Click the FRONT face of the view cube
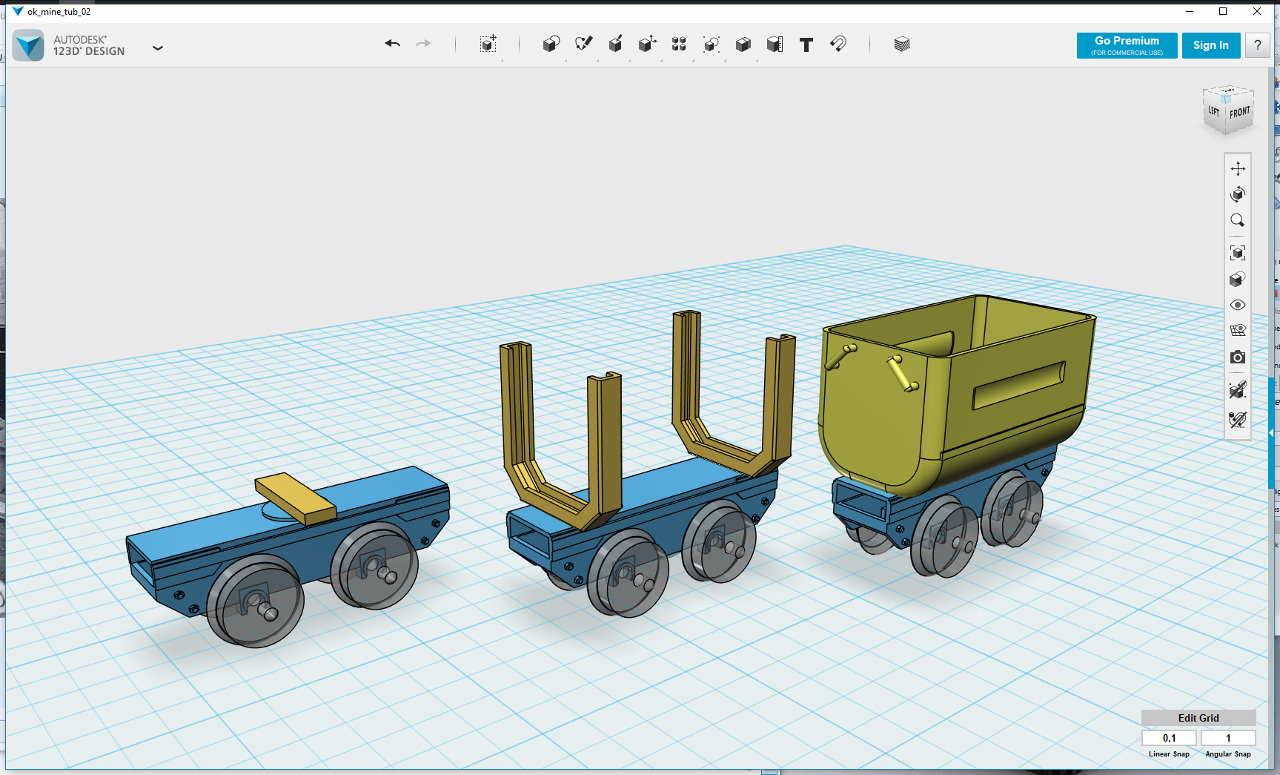Image resolution: width=1280 pixels, height=775 pixels. tap(1240, 113)
